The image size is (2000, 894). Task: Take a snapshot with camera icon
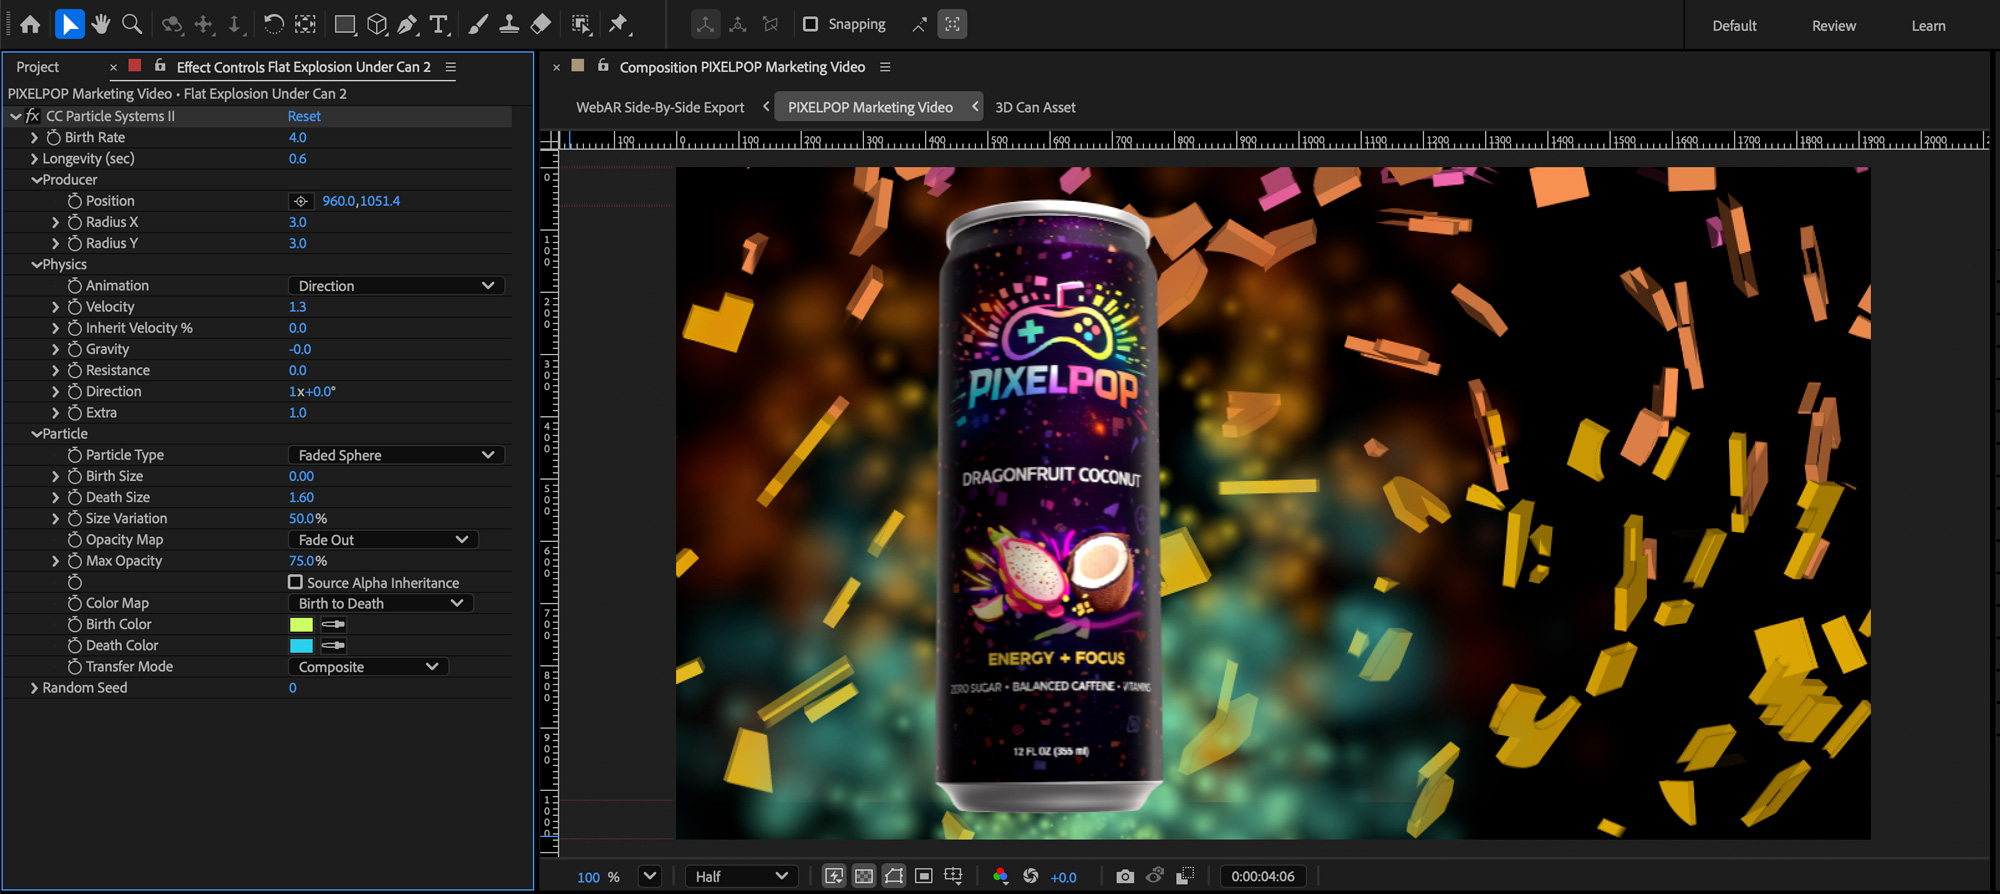1125,876
